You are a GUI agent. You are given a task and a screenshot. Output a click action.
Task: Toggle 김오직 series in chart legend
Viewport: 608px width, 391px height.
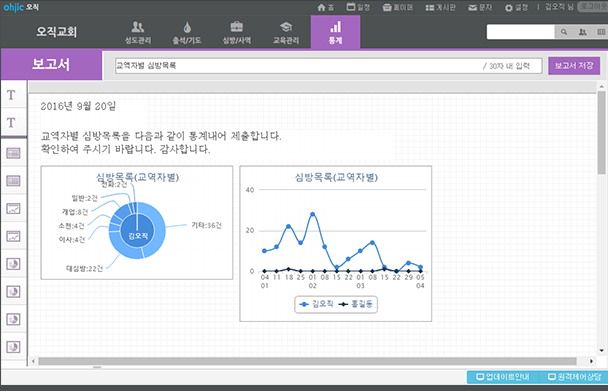(316, 304)
